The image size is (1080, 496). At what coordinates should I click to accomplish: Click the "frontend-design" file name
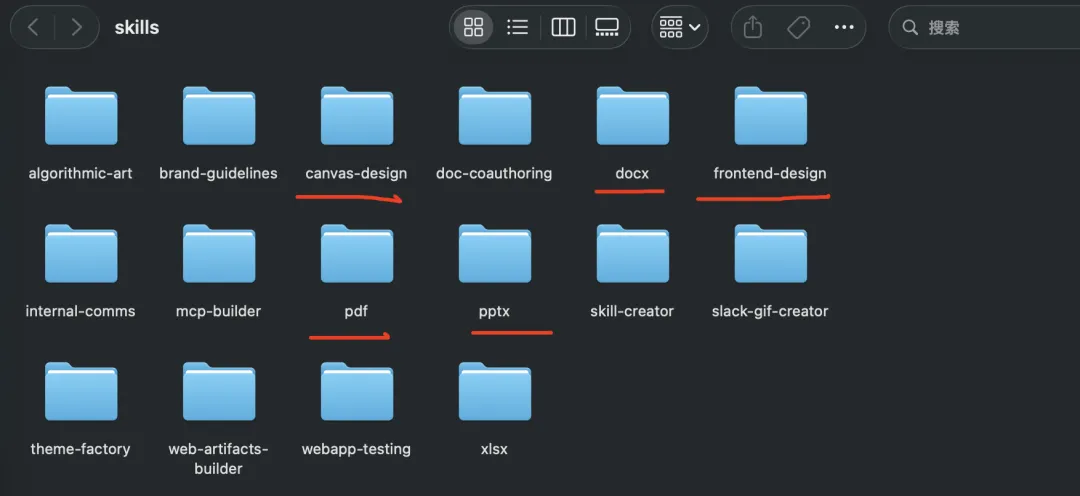point(770,174)
